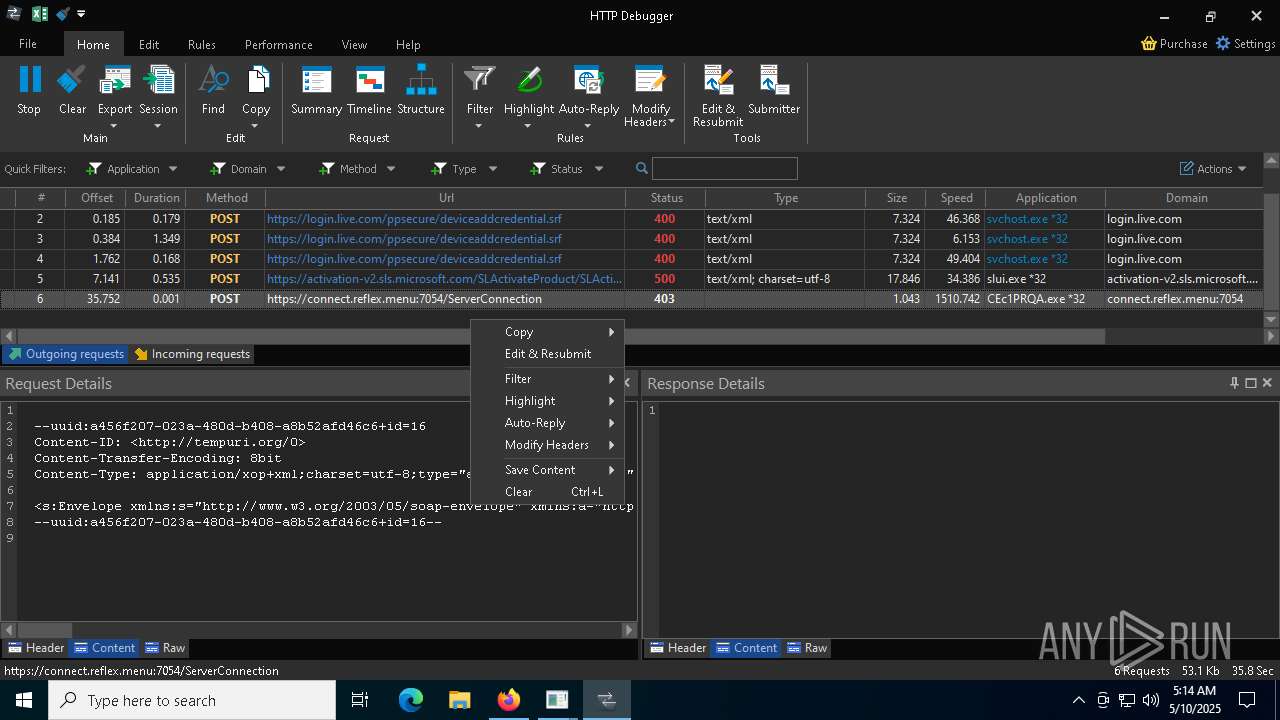Screen dimensions: 1280x720
Task: Click the Find icon
Action: point(213,81)
